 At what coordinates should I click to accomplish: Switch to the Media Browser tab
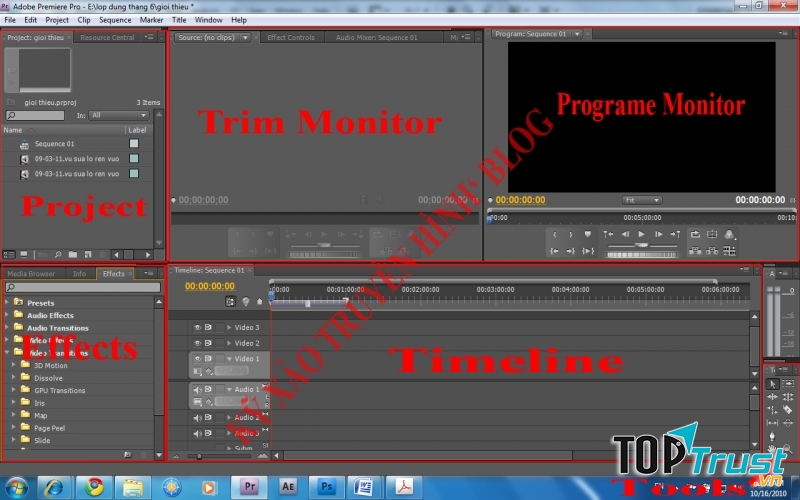pos(32,273)
